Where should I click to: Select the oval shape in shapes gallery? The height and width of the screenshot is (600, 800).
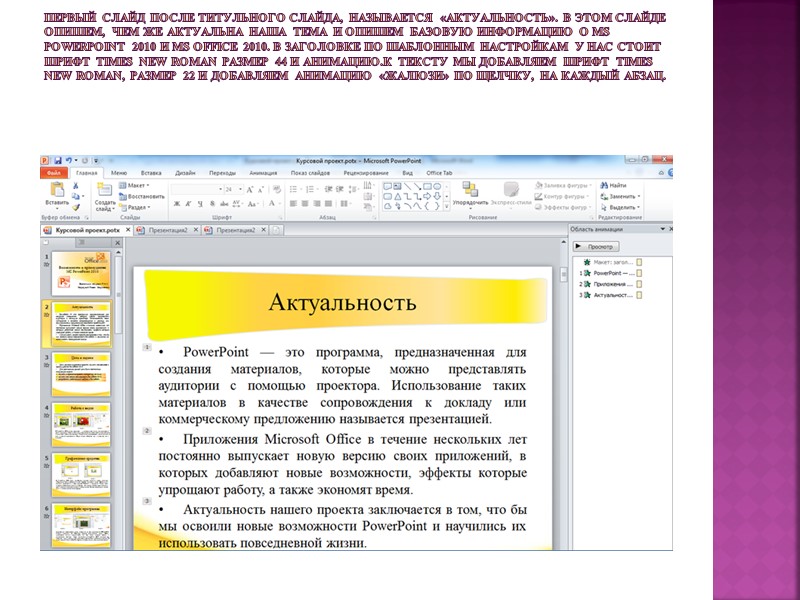point(437,186)
